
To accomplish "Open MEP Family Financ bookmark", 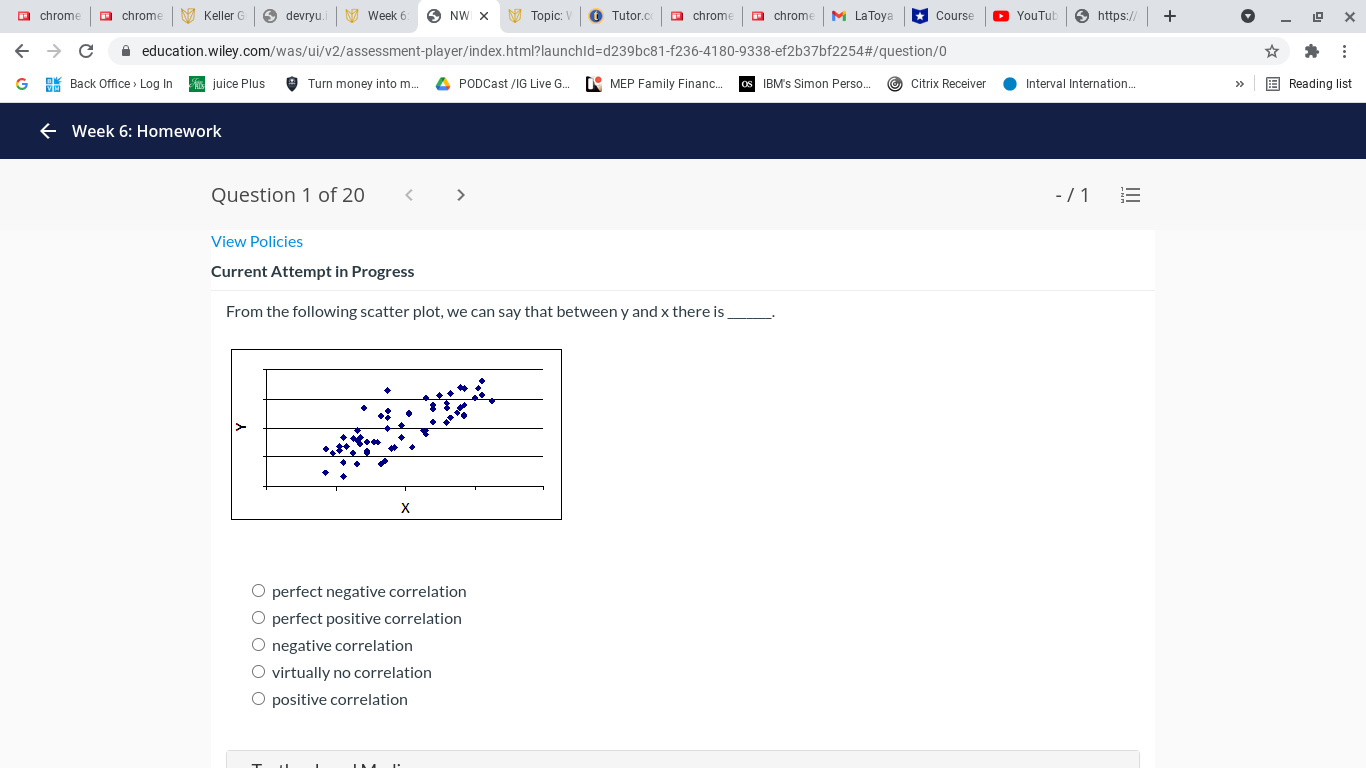I will [655, 84].
